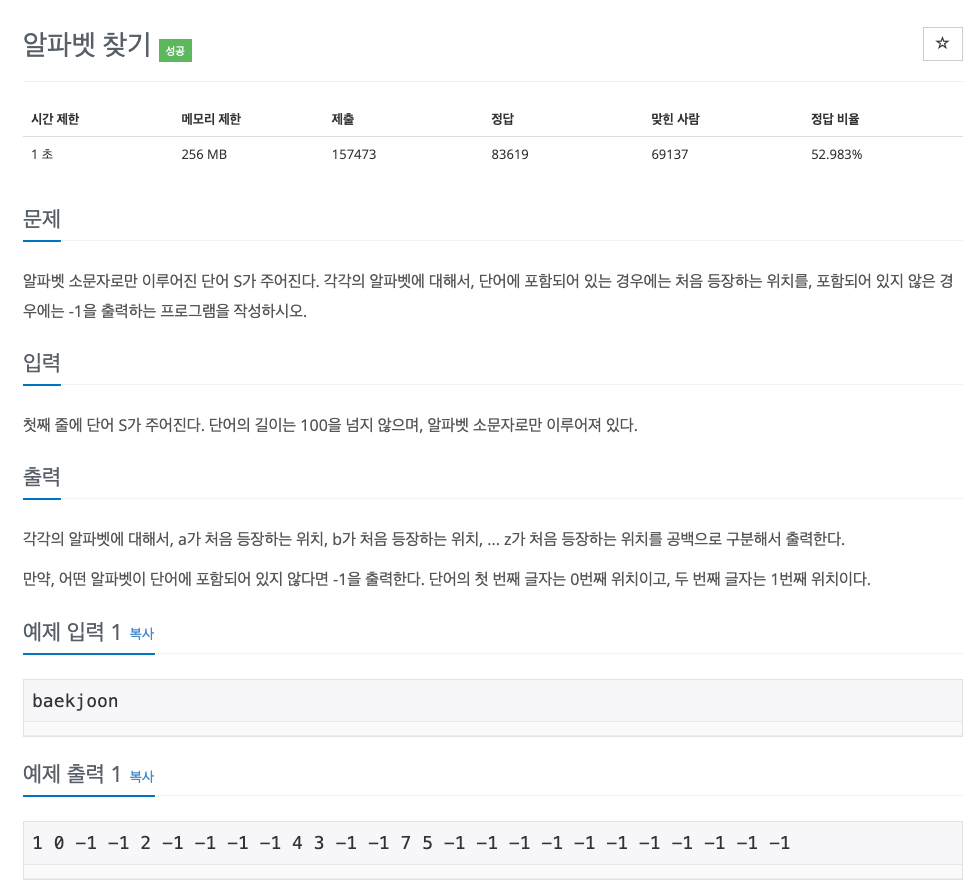Click the 예제 출력 1 heading

pos(72,774)
